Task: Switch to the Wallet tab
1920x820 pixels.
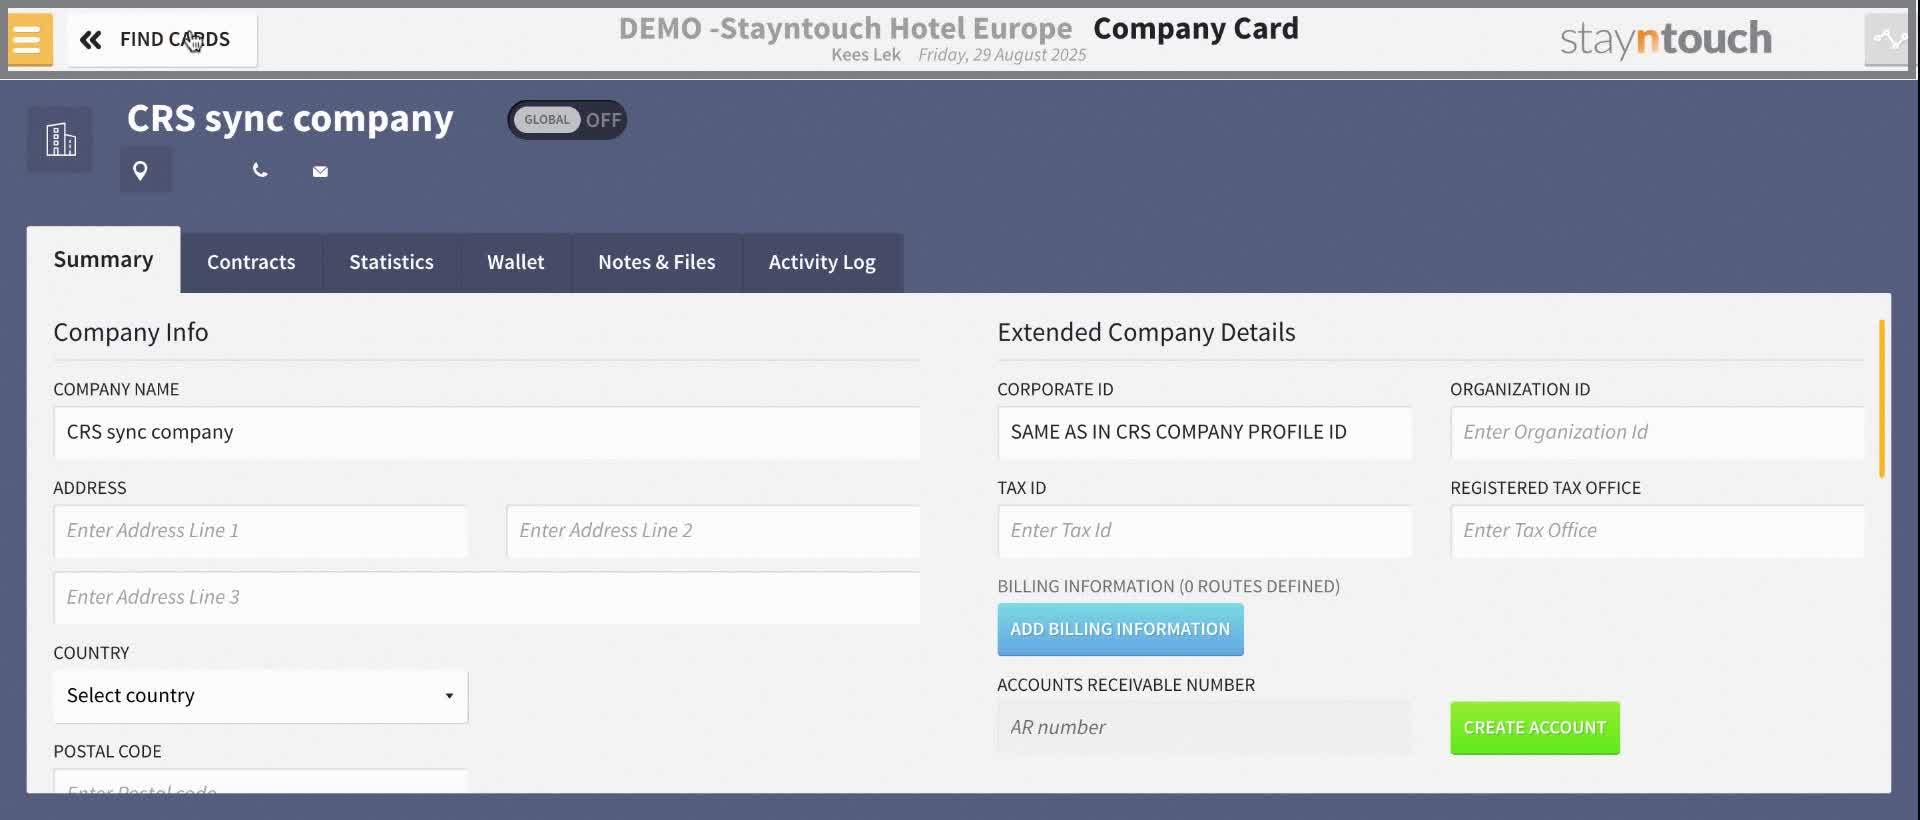Action: [x=516, y=263]
